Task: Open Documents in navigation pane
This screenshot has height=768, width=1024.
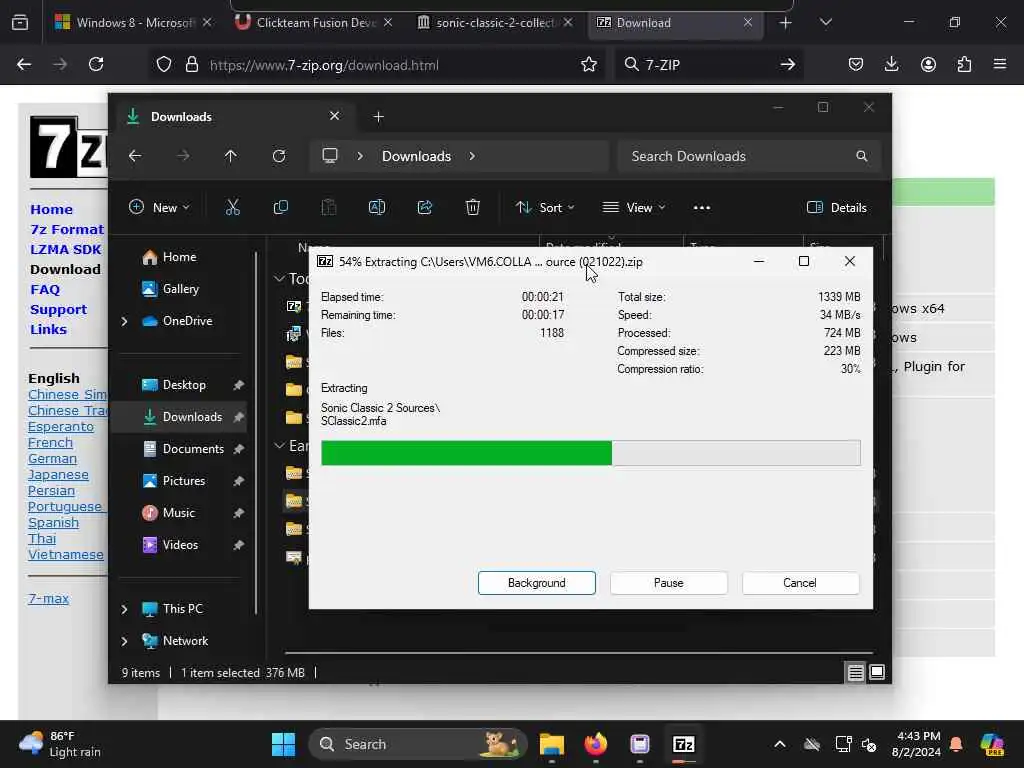Action: click(193, 449)
